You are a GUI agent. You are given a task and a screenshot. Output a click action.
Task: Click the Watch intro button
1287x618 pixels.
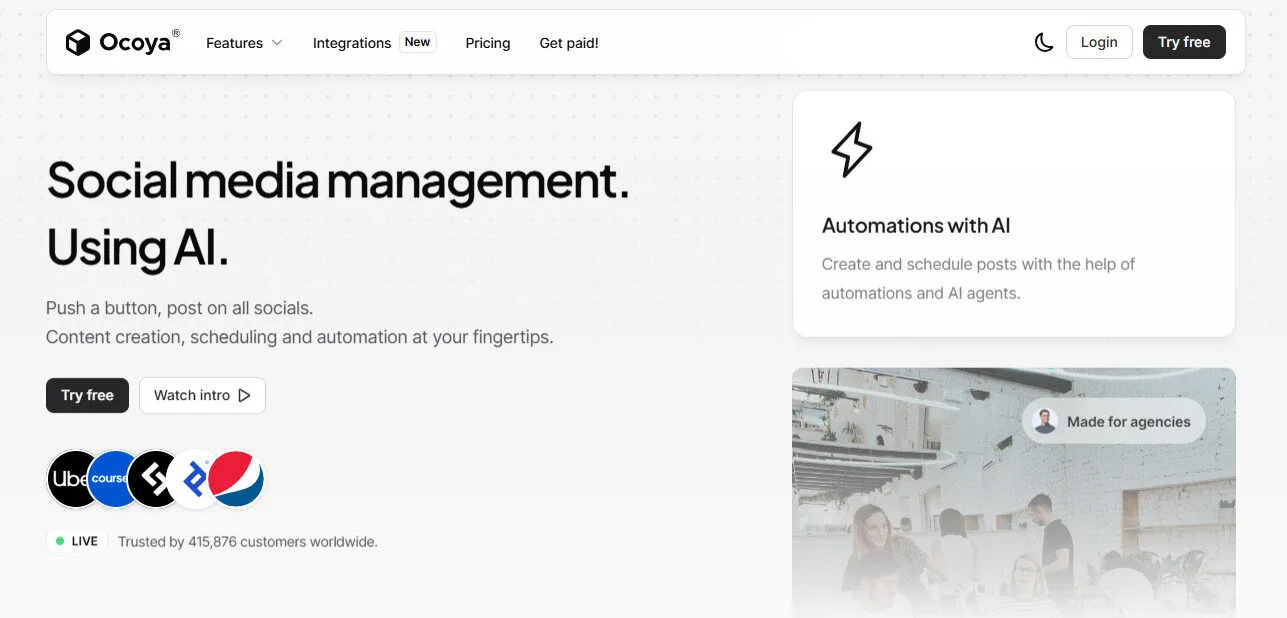pyautogui.click(x=202, y=395)
